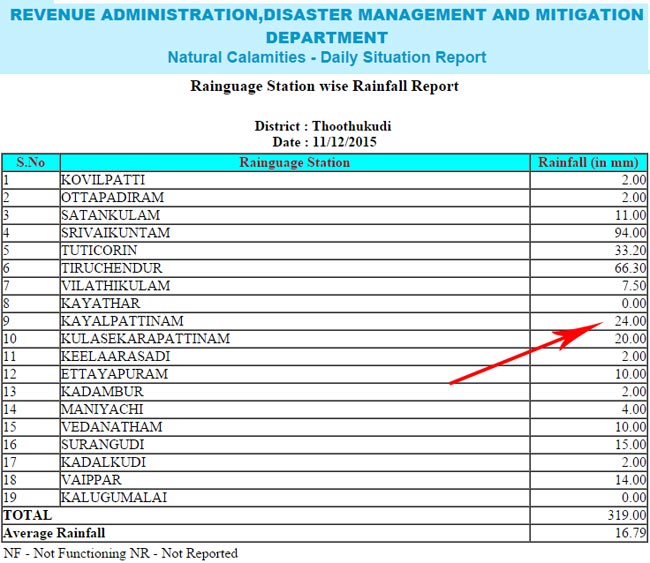Select the VAIPPAR station cell

pos(295,480)
